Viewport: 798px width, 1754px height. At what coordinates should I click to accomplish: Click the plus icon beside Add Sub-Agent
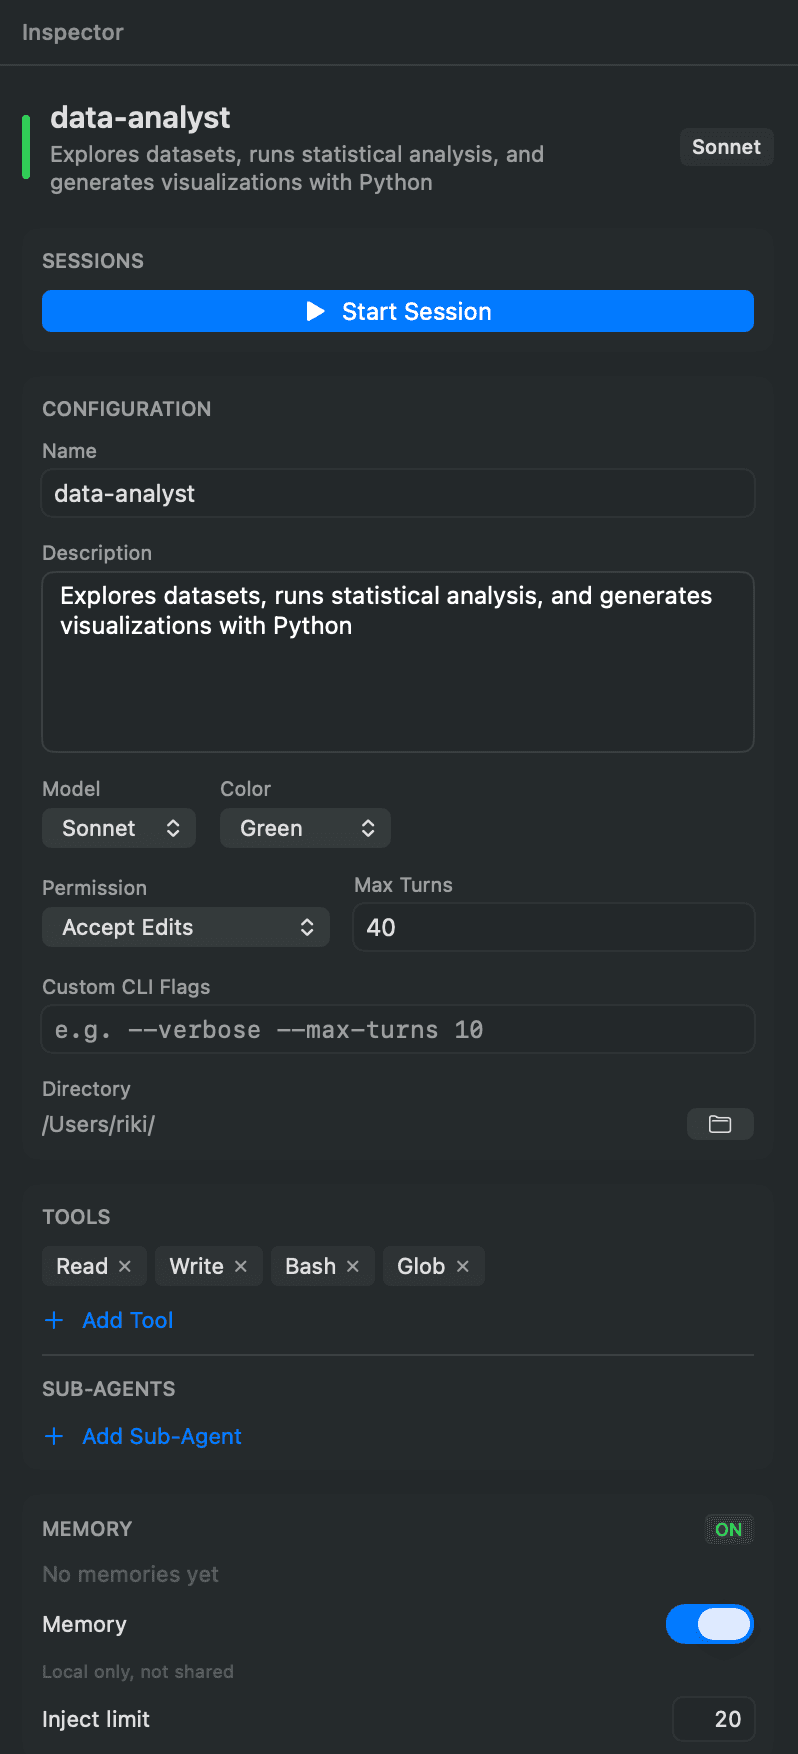54,1436
